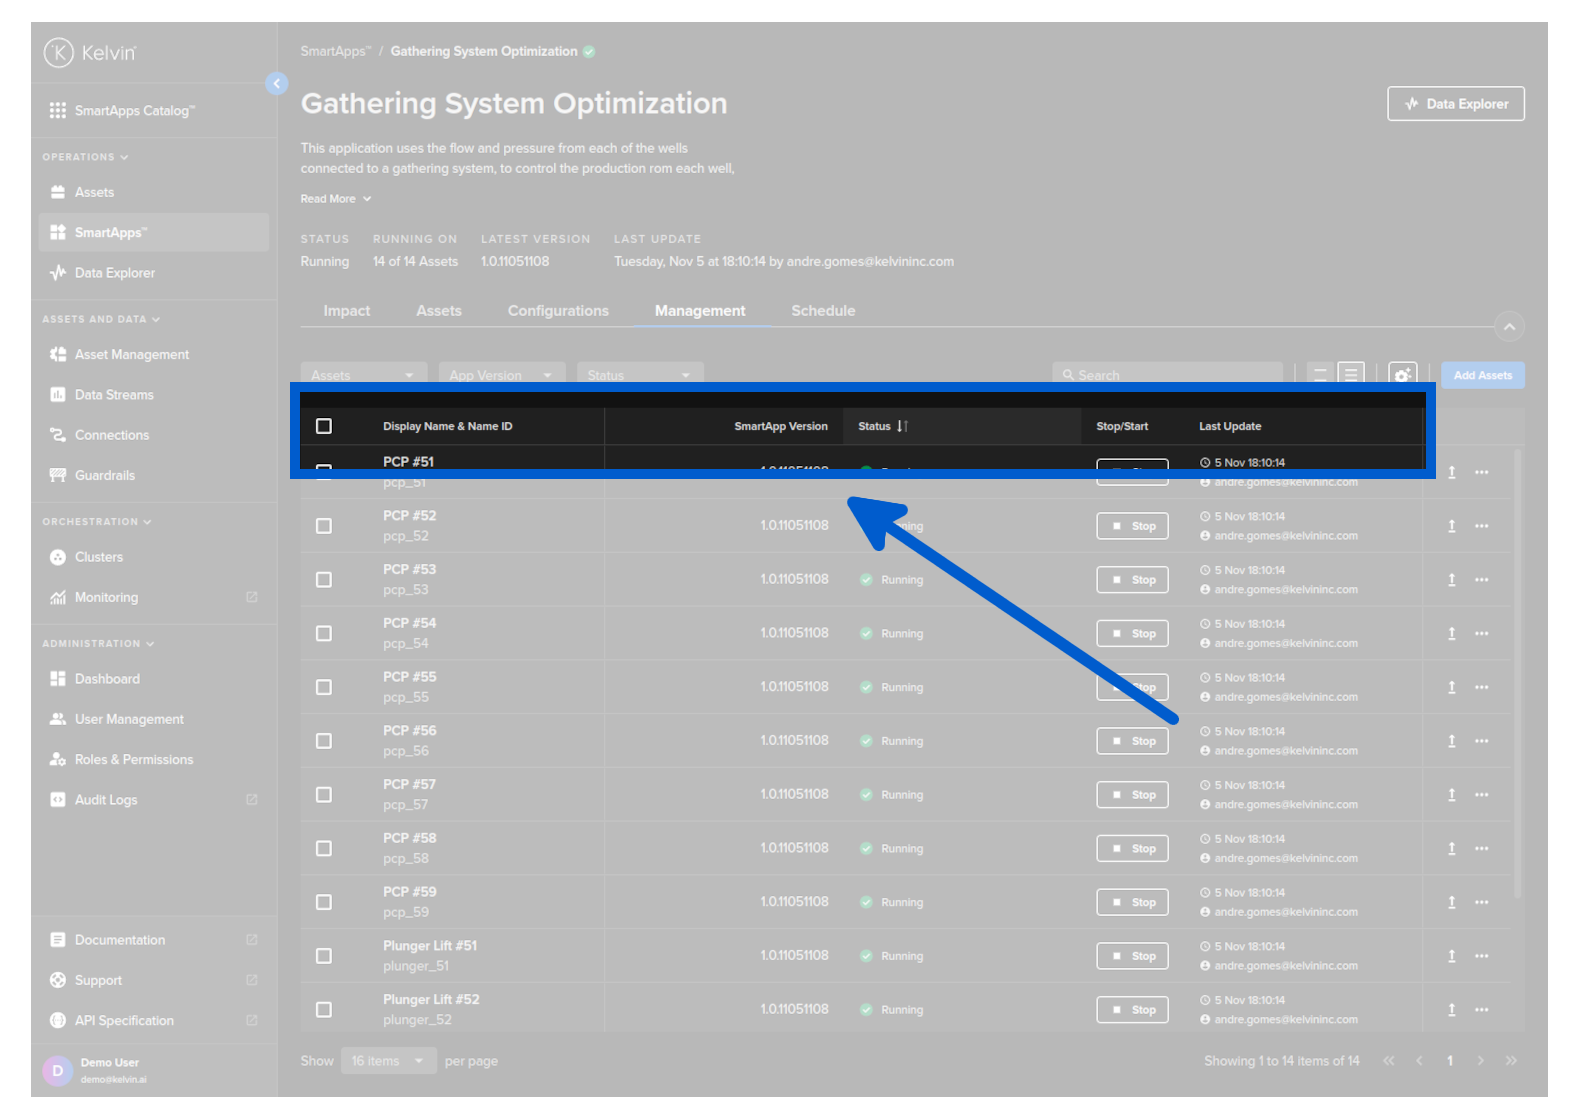Expand the Read More description
Screen dimensions: 1580x1120
point(336,199)
